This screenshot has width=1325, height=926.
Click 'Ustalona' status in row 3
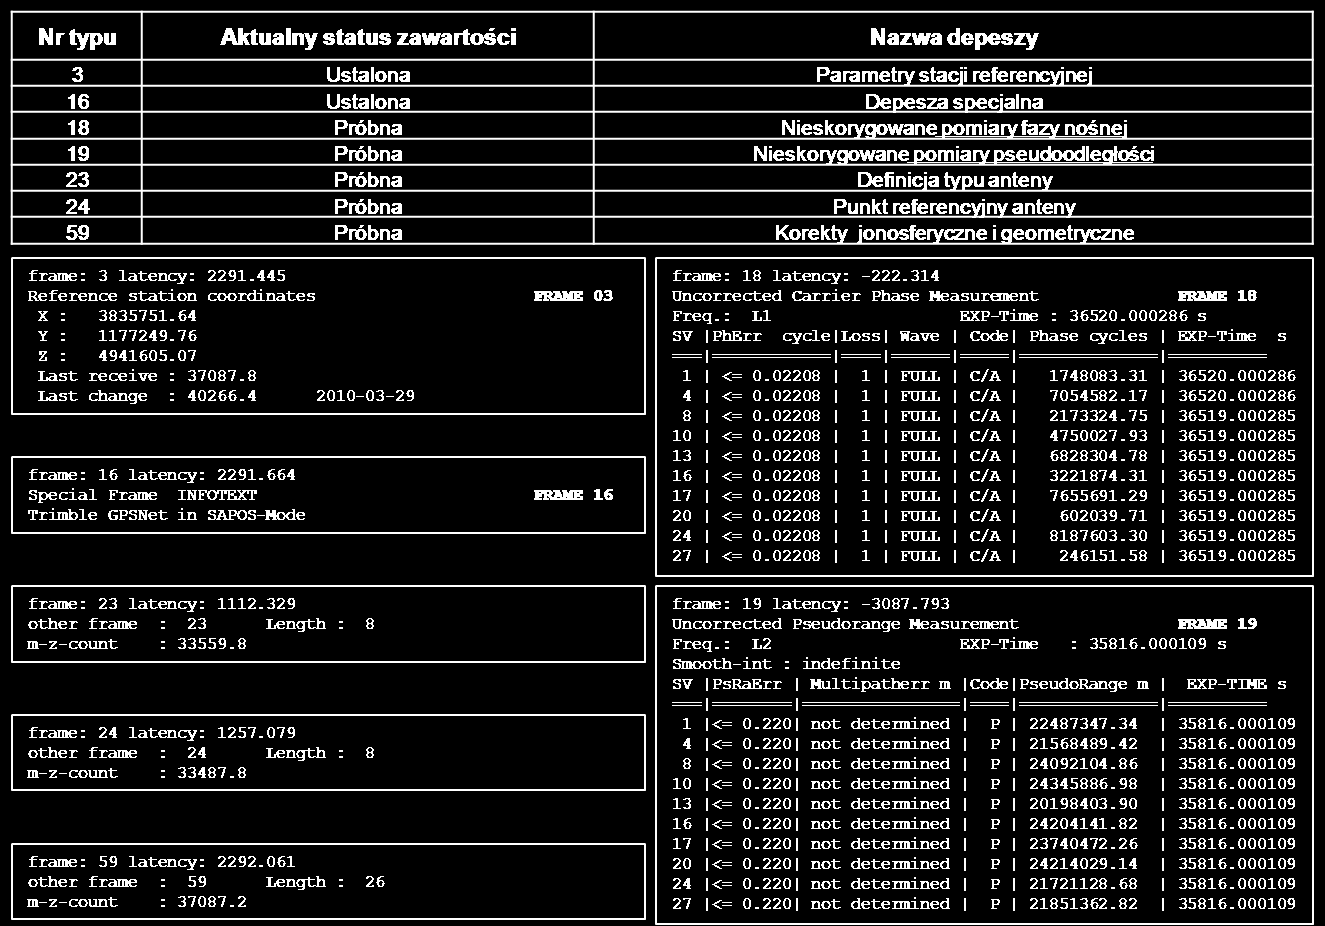tap(368, 75)
